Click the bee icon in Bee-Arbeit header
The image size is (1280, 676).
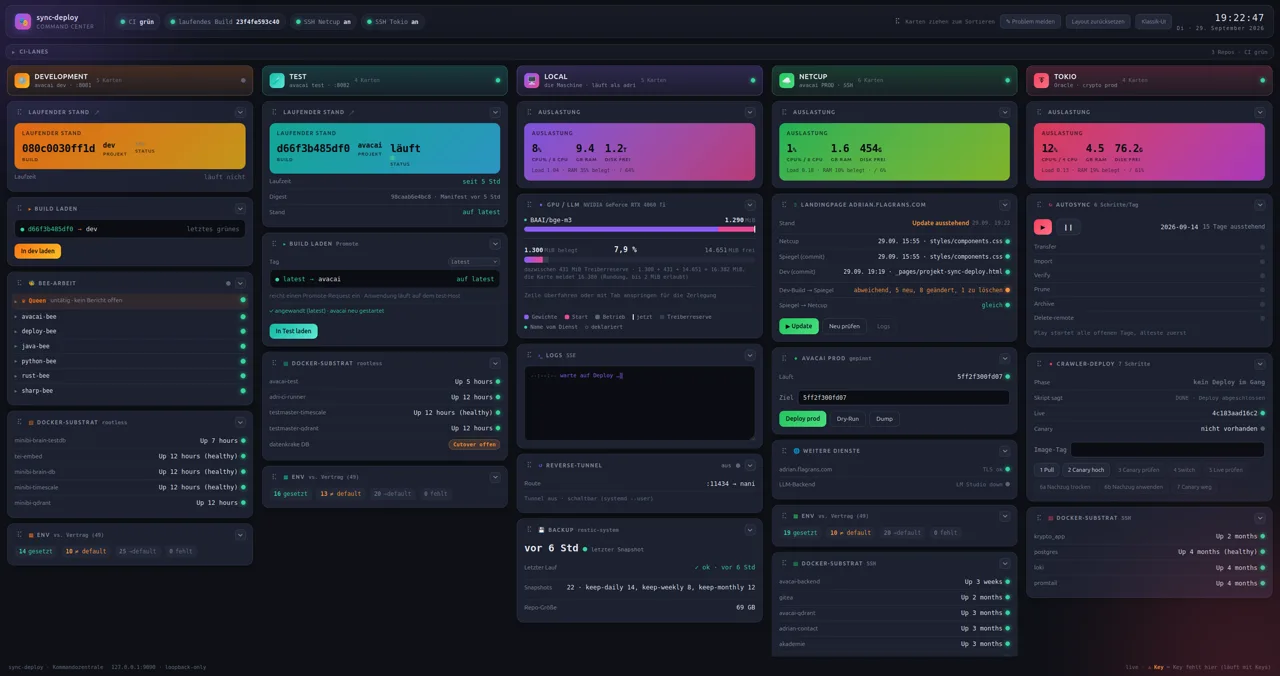32,283
